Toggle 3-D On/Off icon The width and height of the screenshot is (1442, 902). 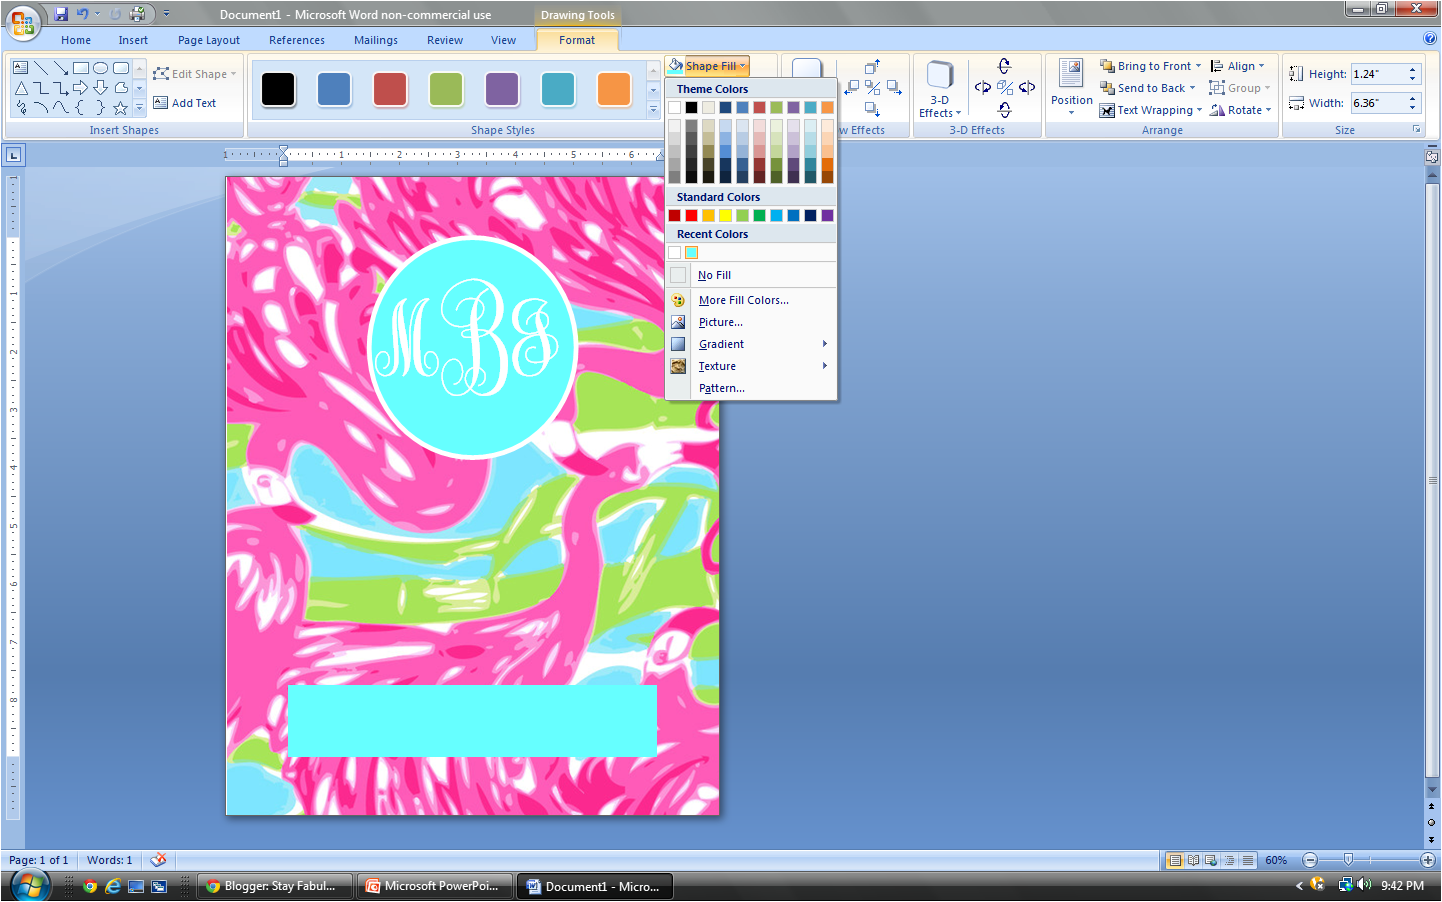[1005, 88]
